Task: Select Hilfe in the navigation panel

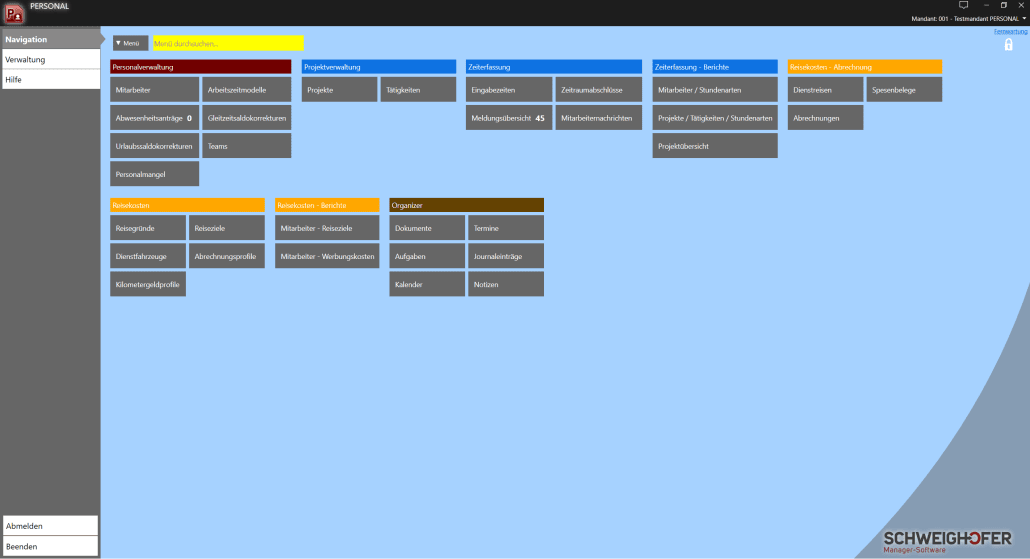Action: pyautogui.click(x=50, y=79)
